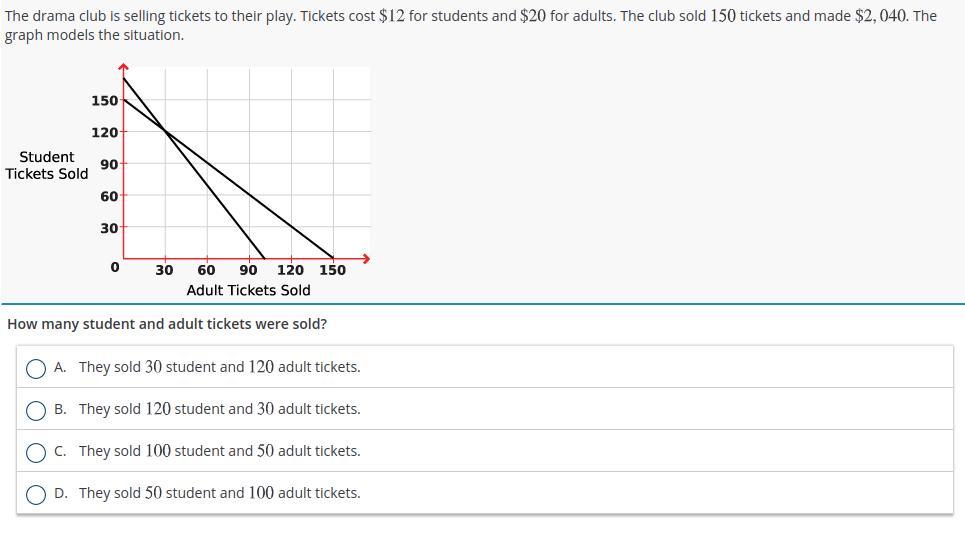Click the 150 label on the horizontal axis
This screenshot has height=542, width=965.
click(x=332, y=269)
